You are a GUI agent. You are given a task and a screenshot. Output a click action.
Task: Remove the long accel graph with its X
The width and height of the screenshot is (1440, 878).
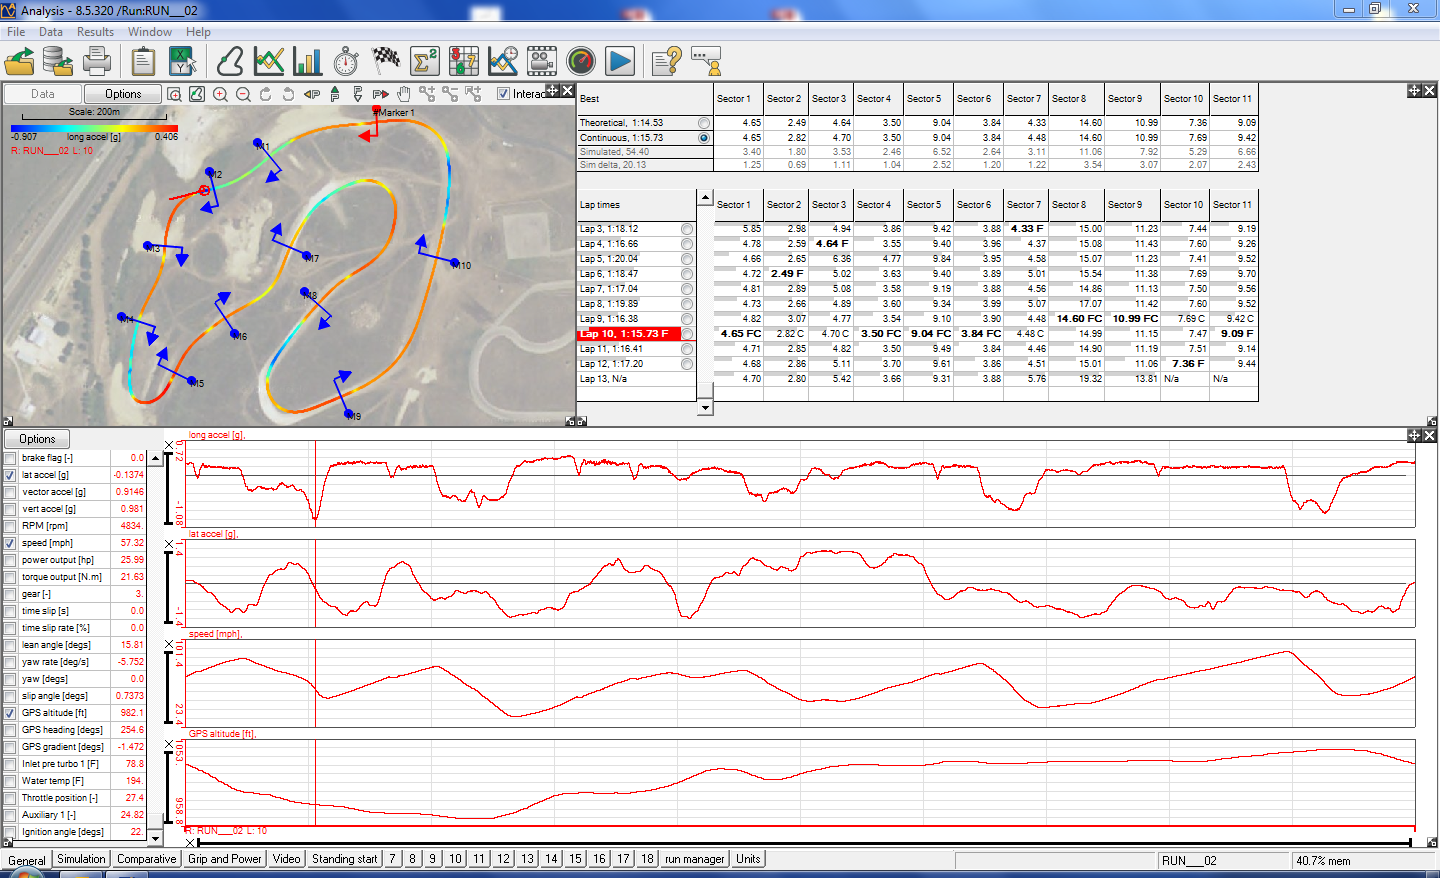169,446
